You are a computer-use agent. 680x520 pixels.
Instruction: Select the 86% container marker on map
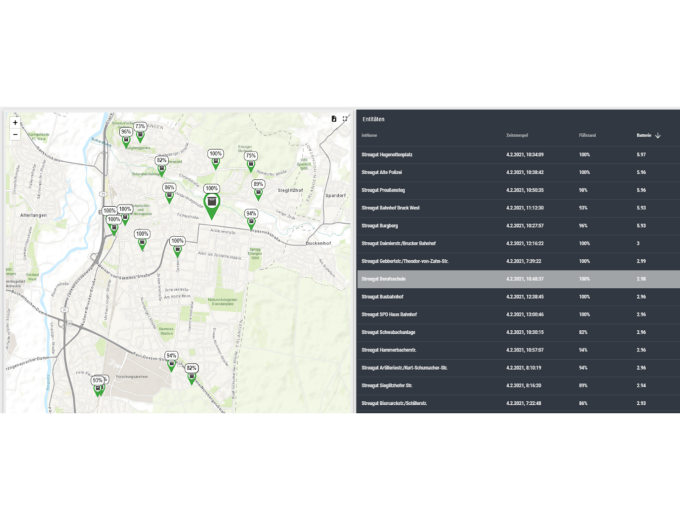(x=169, y=196)
